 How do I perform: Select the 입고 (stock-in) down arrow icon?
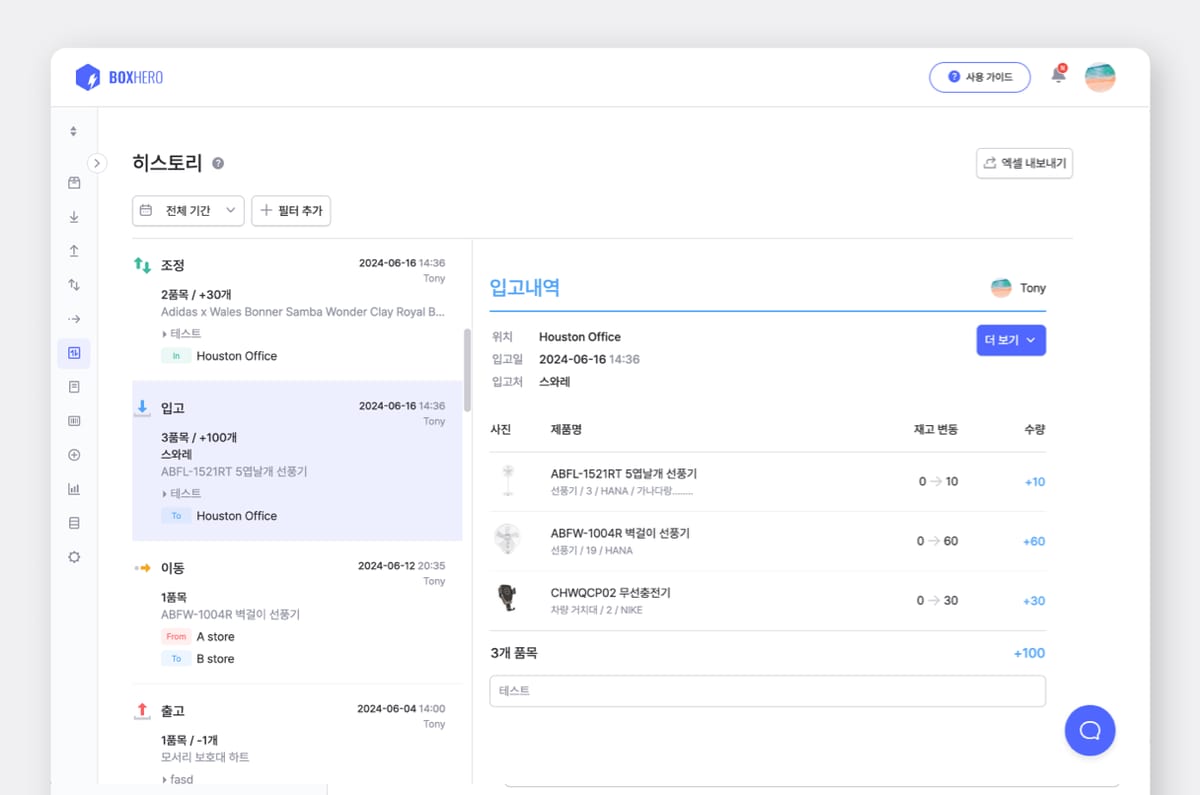tap(73, 216)
